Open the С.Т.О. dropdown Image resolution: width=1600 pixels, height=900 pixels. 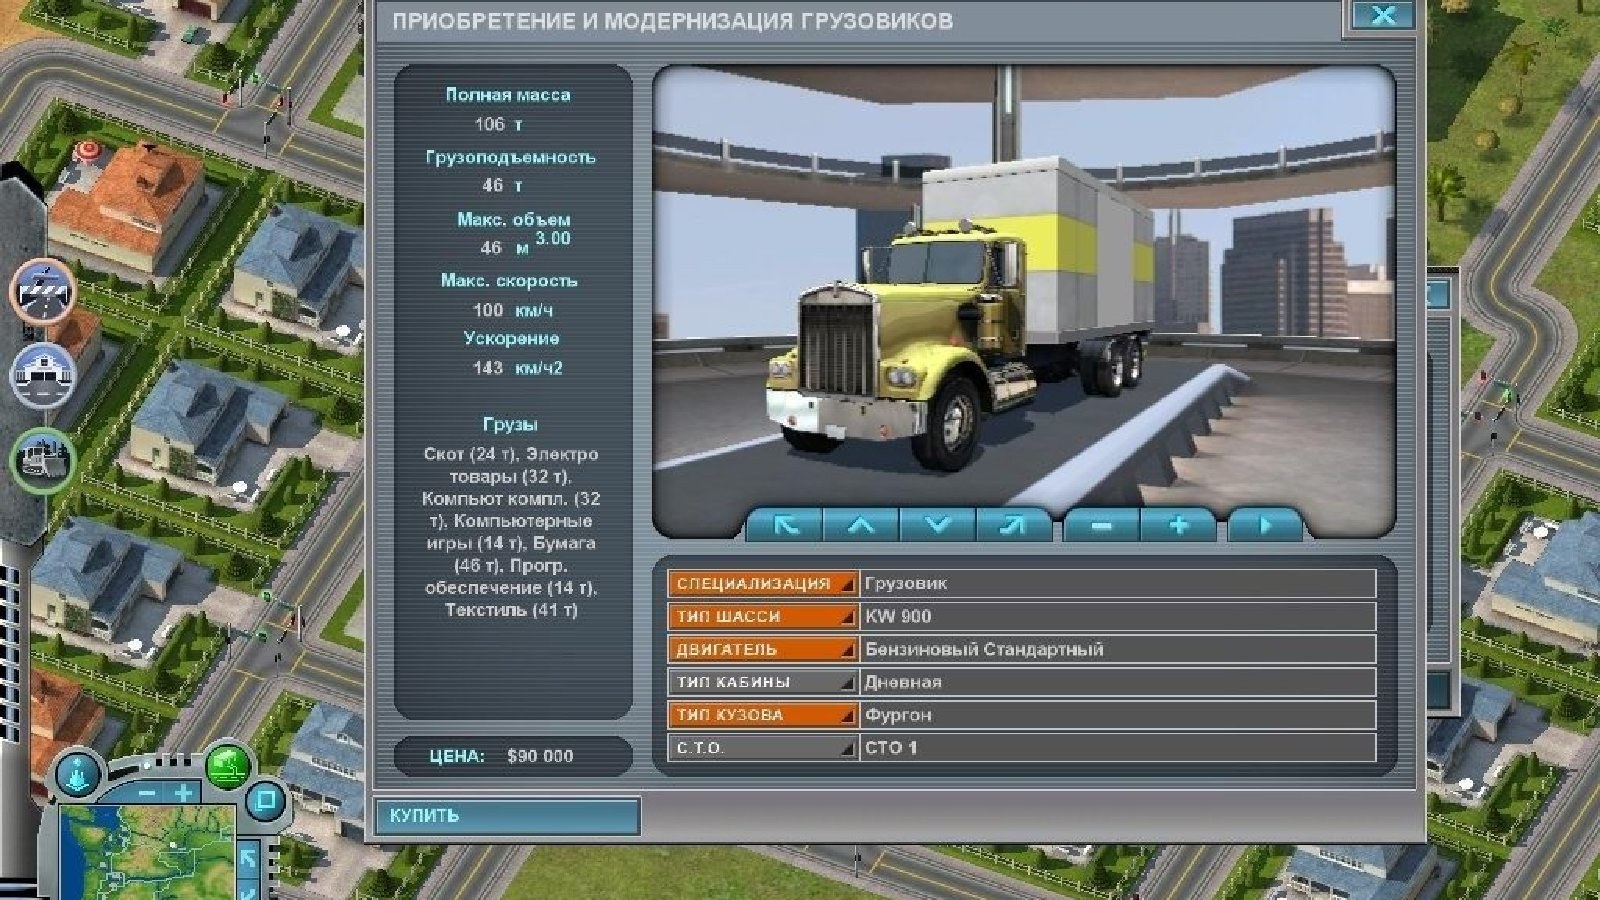click(763, 747)
